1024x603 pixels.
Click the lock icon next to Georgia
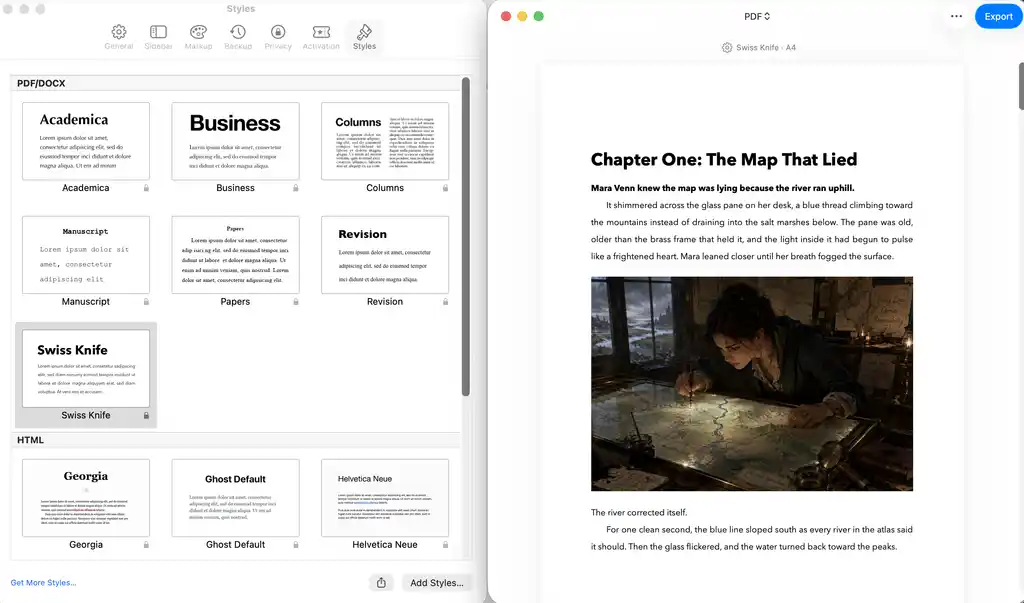coord(146,545)
